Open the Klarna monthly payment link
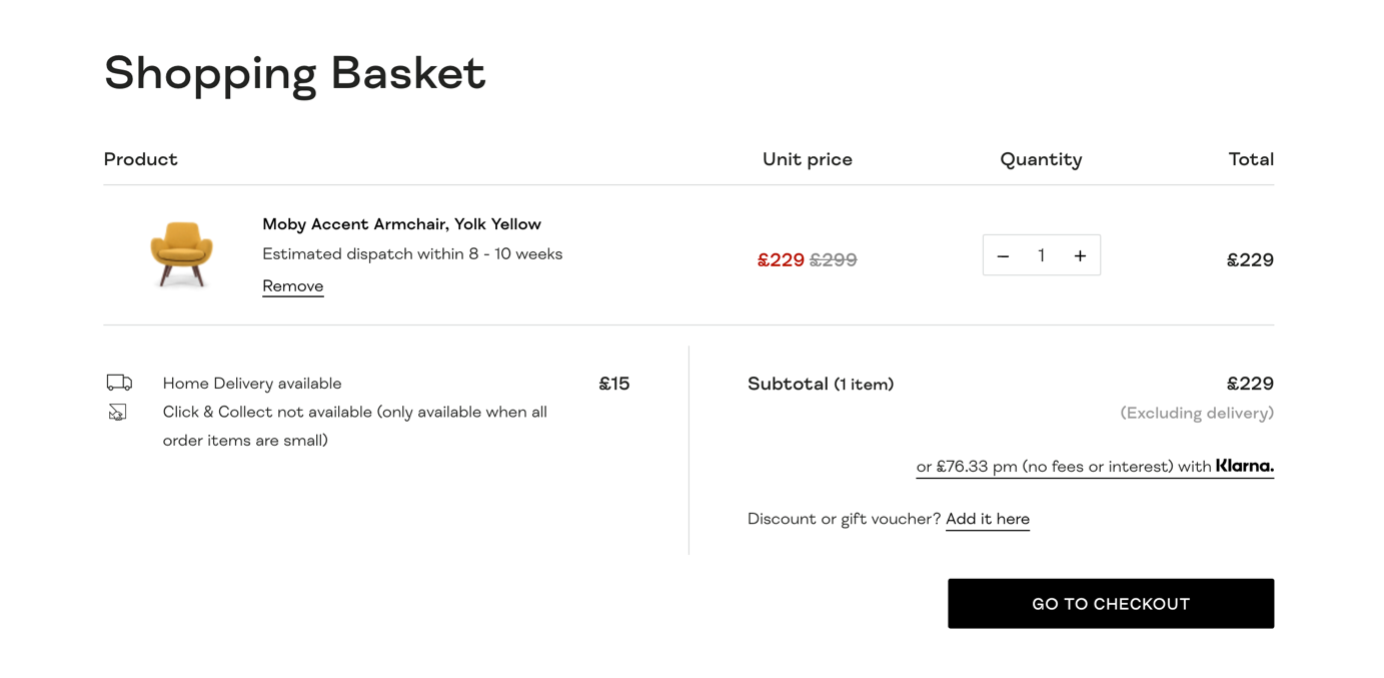This screenshot has width=1384, height=678. coord(1095,467)
